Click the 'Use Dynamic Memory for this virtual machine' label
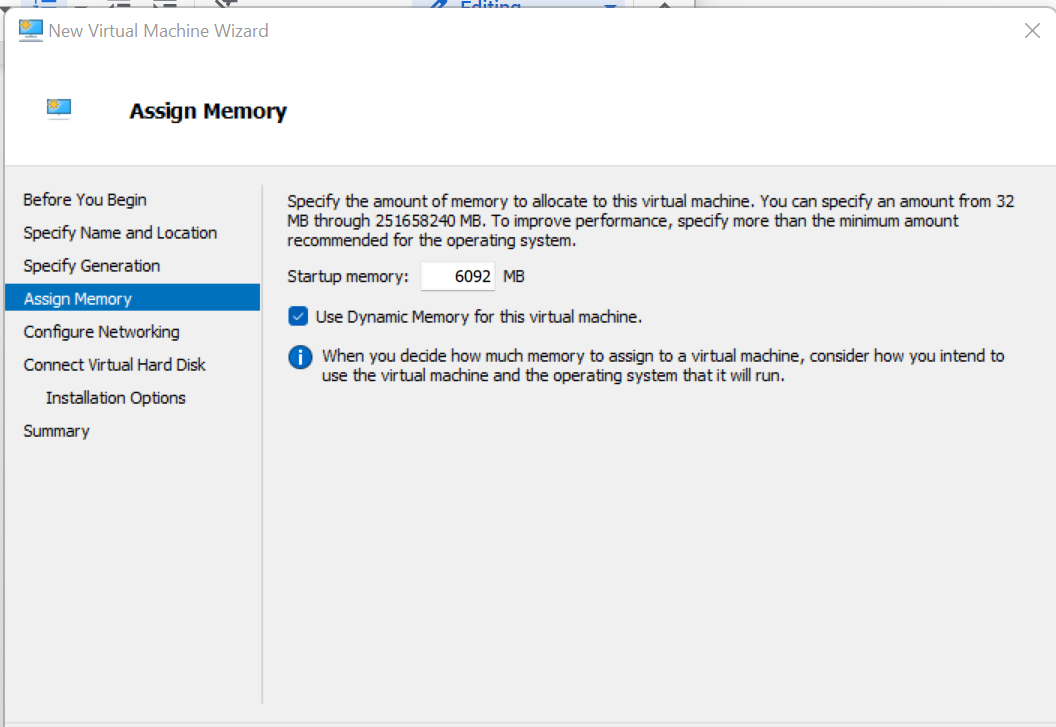The width and height of the screenshot is (1056, 727). tap(478, 317)
